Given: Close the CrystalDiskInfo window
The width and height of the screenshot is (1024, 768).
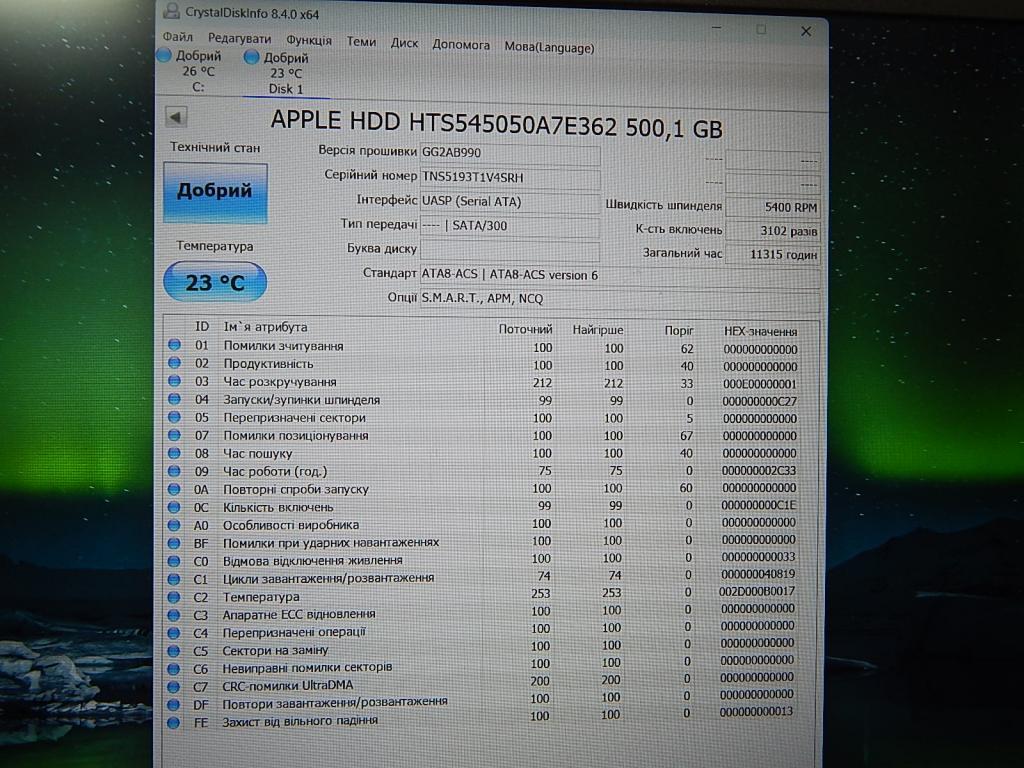Looking at the screenshot, I should click(x=806, y=31).
